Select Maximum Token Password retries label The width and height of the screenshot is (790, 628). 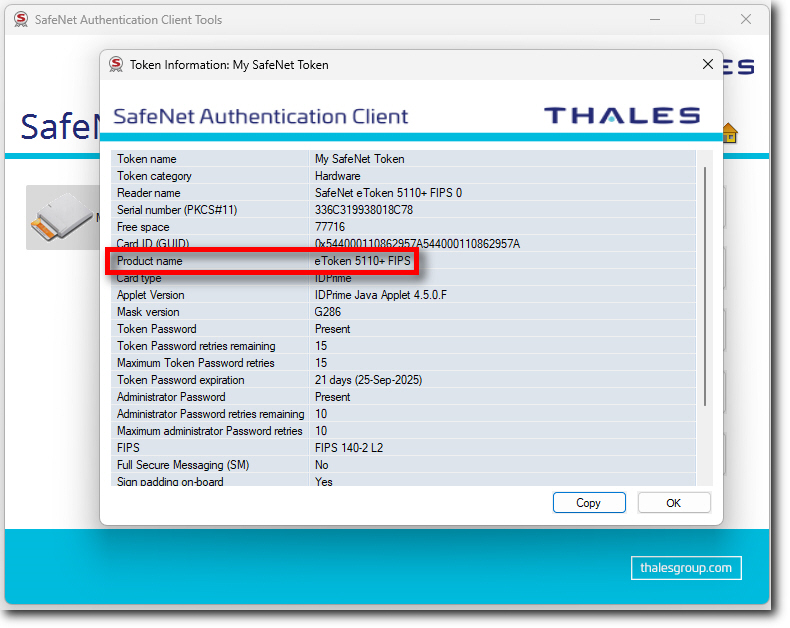pyautogui.click(x=195, y=363)
